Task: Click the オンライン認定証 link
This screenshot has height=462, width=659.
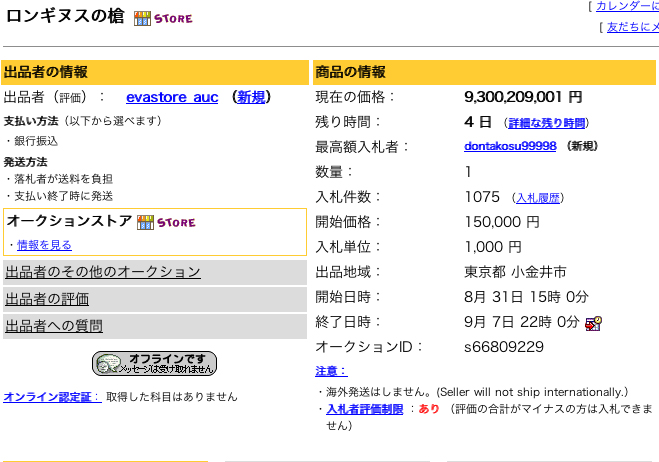Action: click(52, 397)
